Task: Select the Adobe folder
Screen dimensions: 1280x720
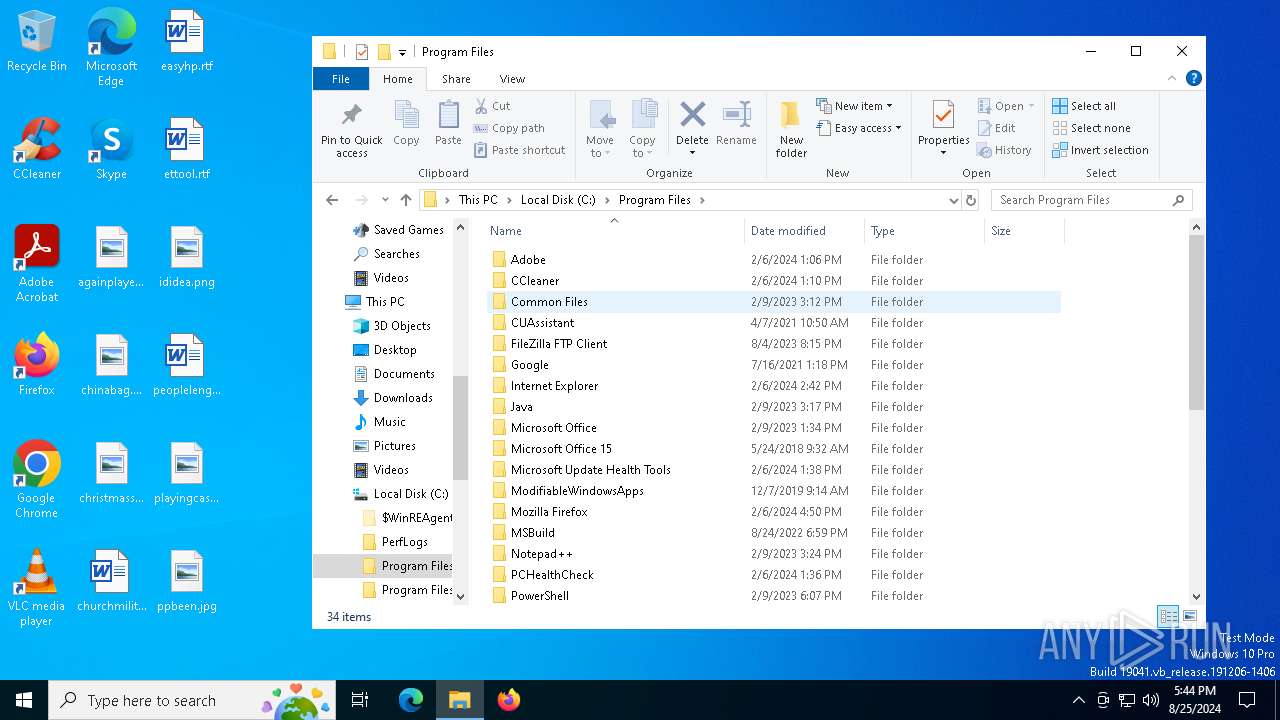Action: click(x=773, y=260)
